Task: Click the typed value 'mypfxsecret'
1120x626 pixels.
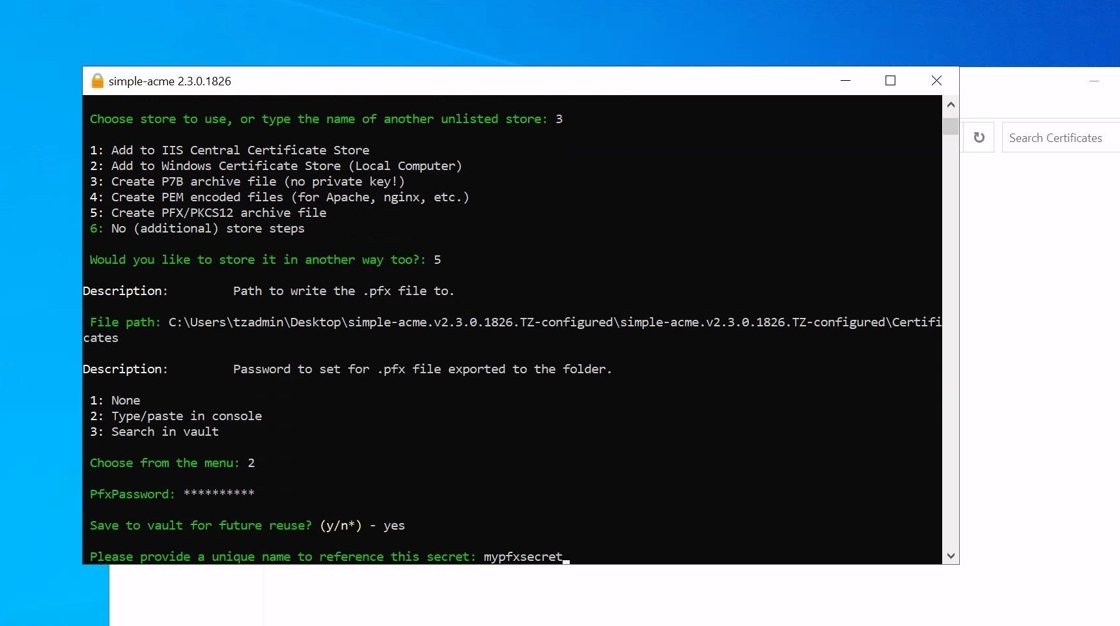Action: pos(523,557)
